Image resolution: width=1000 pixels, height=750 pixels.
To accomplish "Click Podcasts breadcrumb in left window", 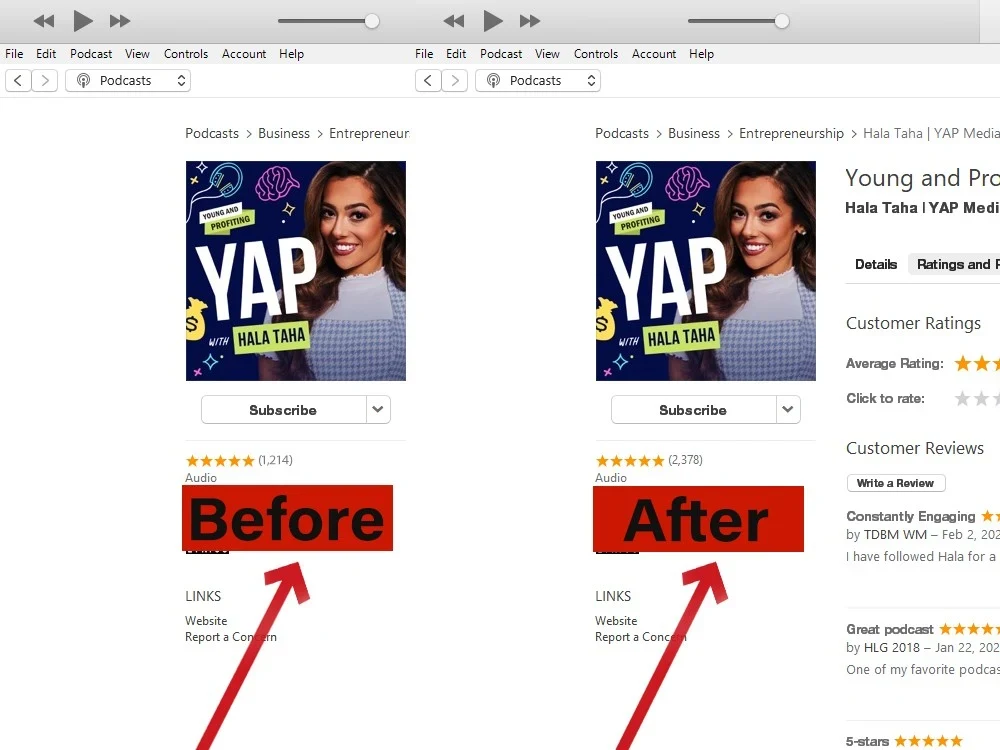I will (x=212, y=133).
